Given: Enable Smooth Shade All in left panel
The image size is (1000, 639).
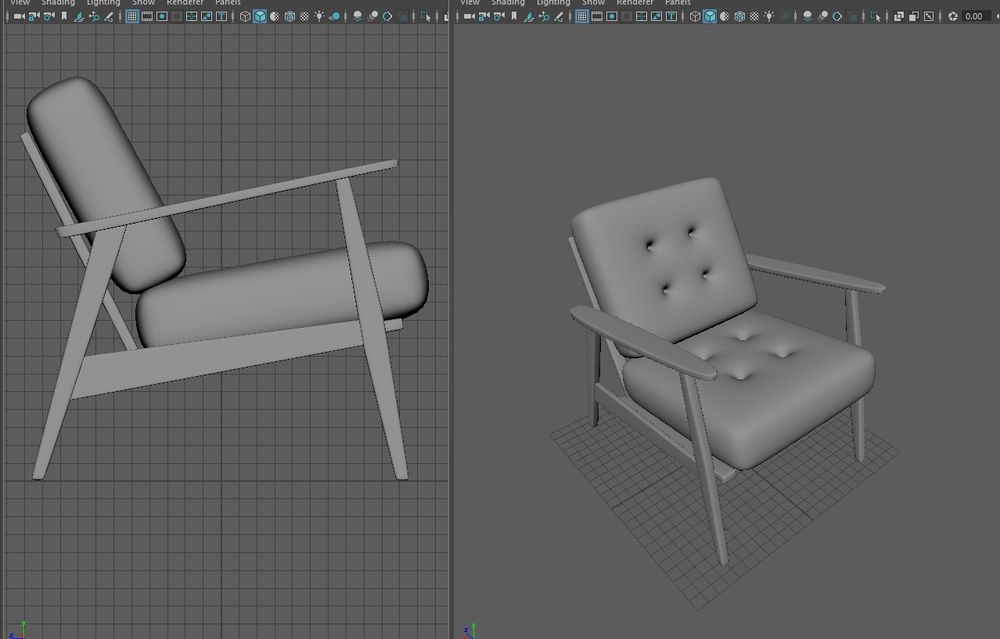Looking at the screenshot, I should click(x=260, y=17).
